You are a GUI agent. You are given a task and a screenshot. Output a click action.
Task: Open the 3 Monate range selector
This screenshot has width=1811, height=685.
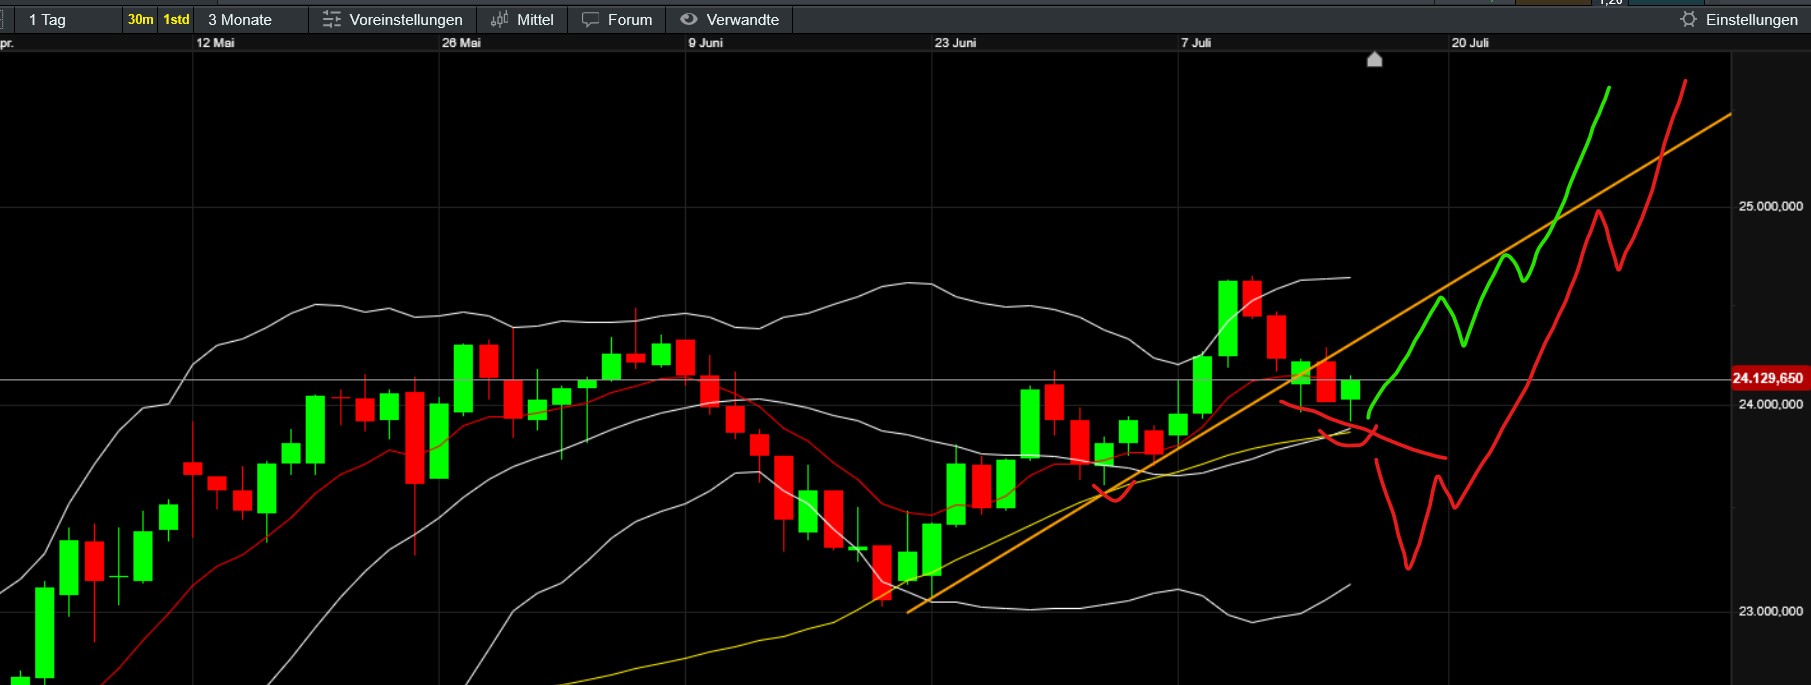coord(240,20)
